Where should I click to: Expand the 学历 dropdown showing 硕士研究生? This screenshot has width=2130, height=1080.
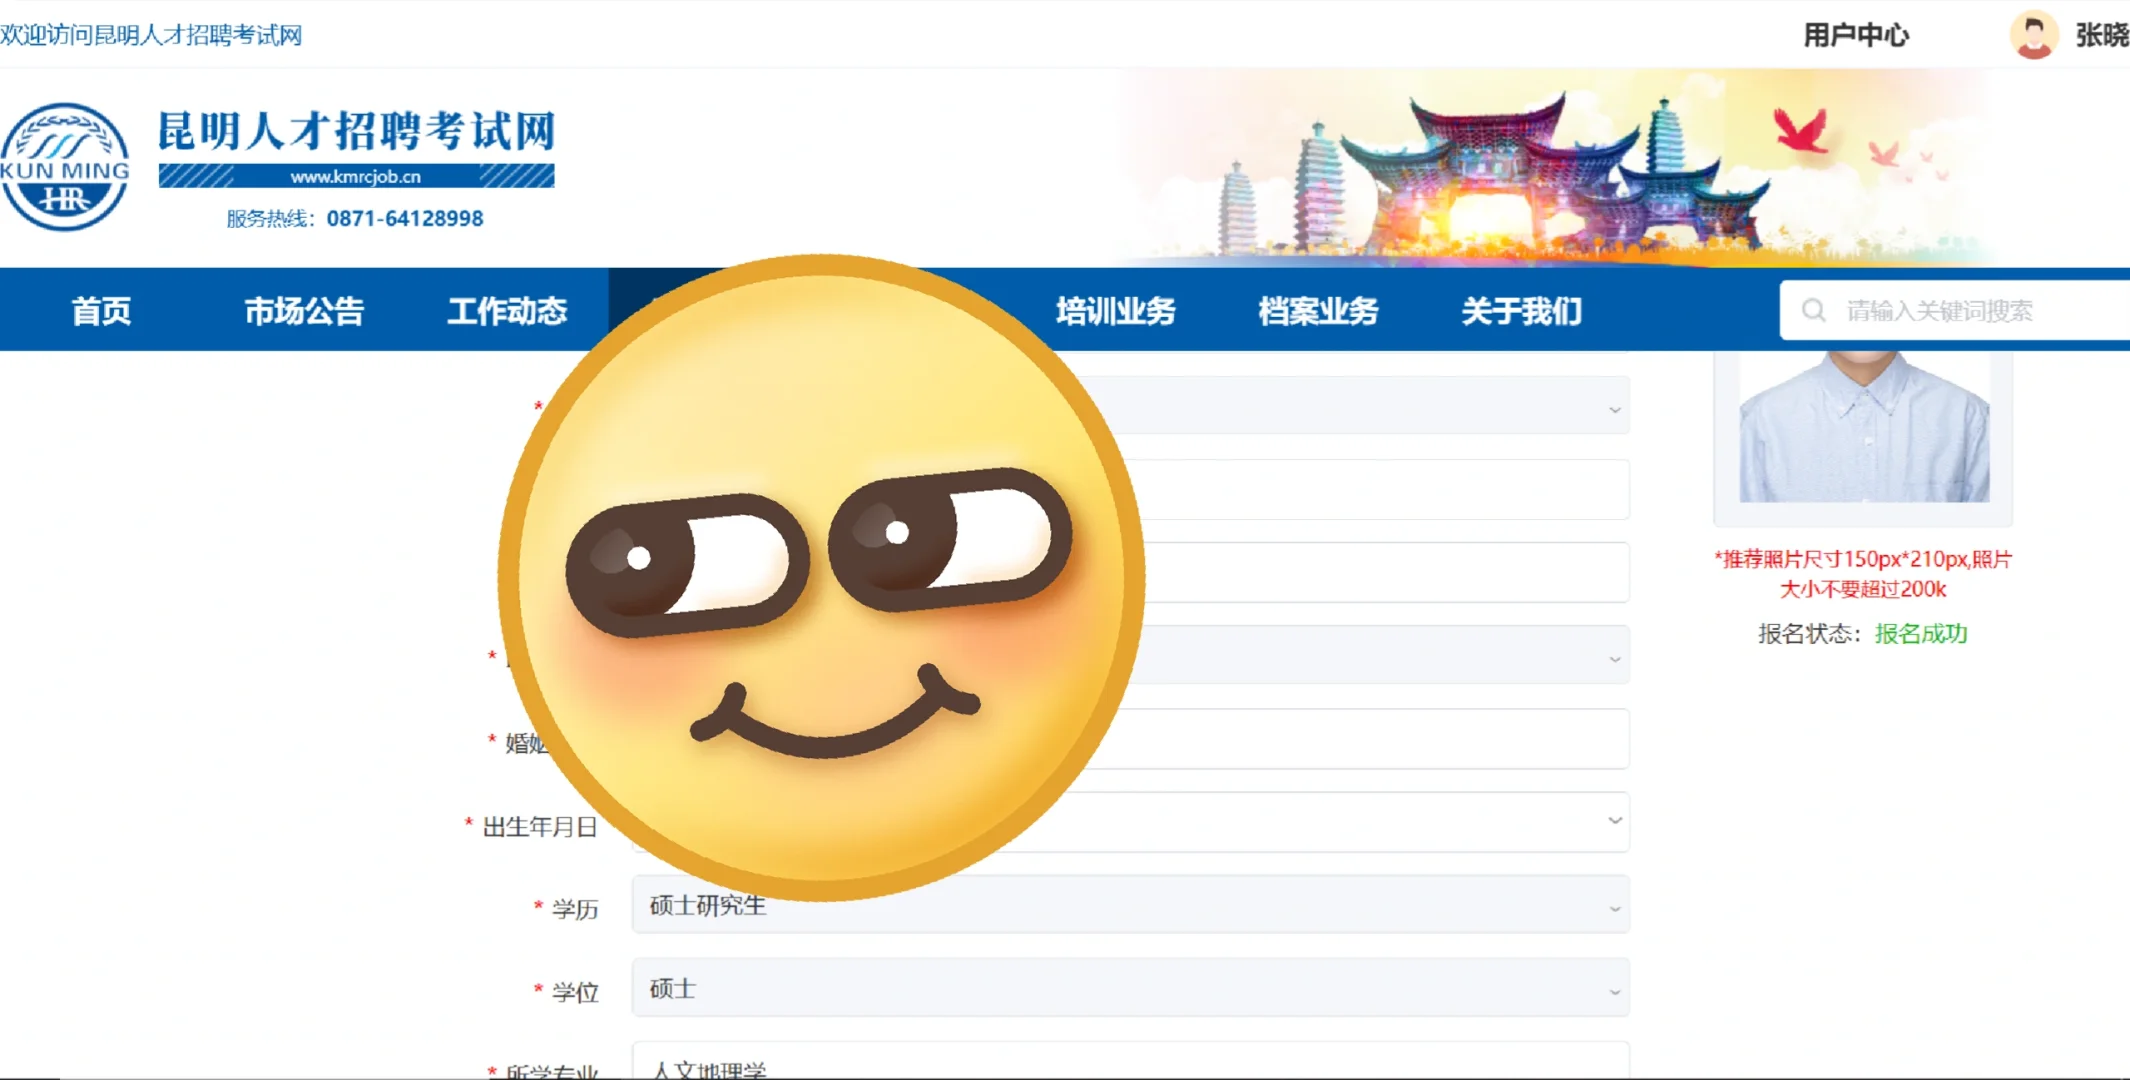point(1130,906)
